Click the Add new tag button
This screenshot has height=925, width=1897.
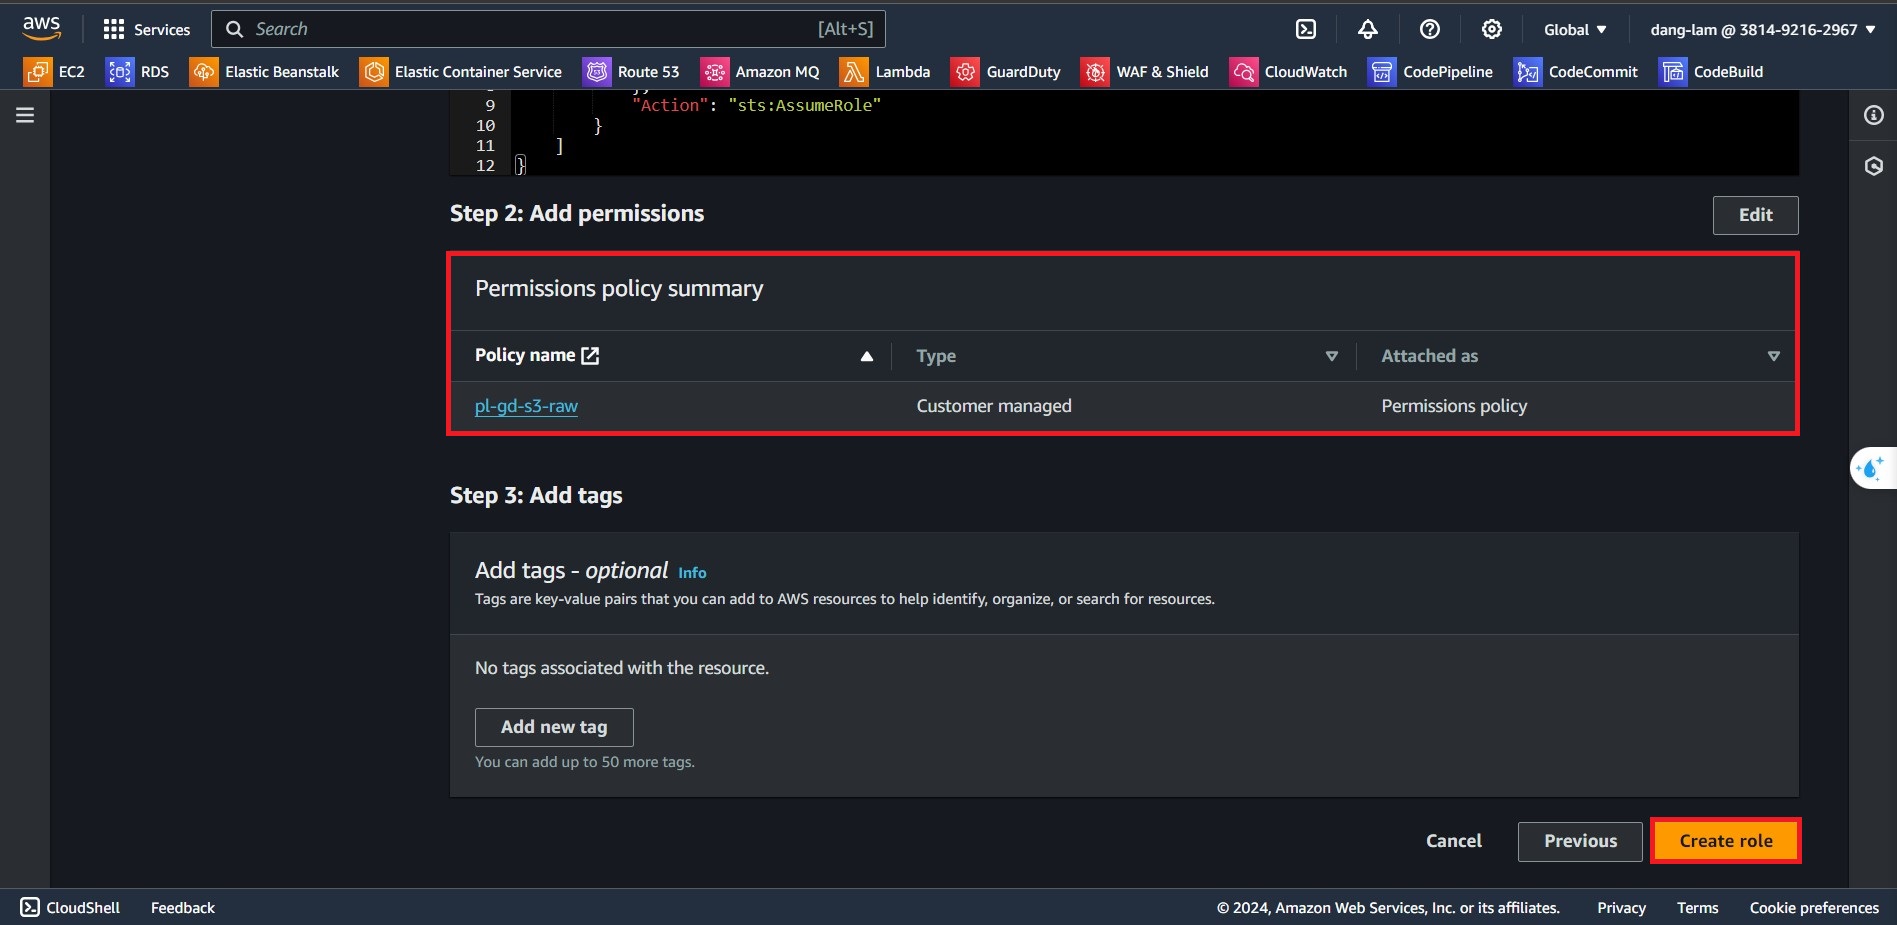(554, 727)
